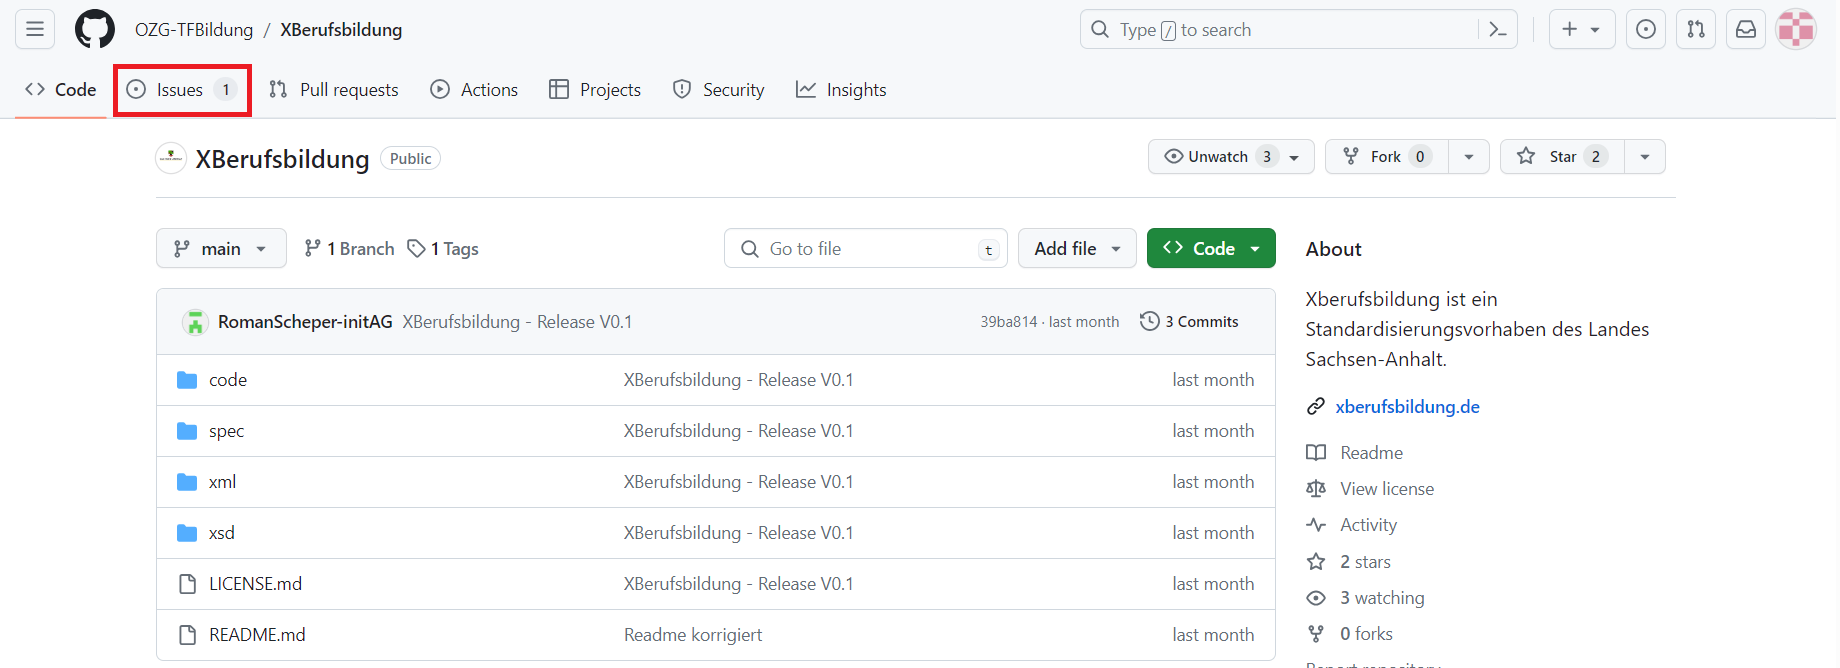Viewport: 1840px width, 668px height.
Task: Open the notifications inbox icon
Action: click(x=1745, y=30)
